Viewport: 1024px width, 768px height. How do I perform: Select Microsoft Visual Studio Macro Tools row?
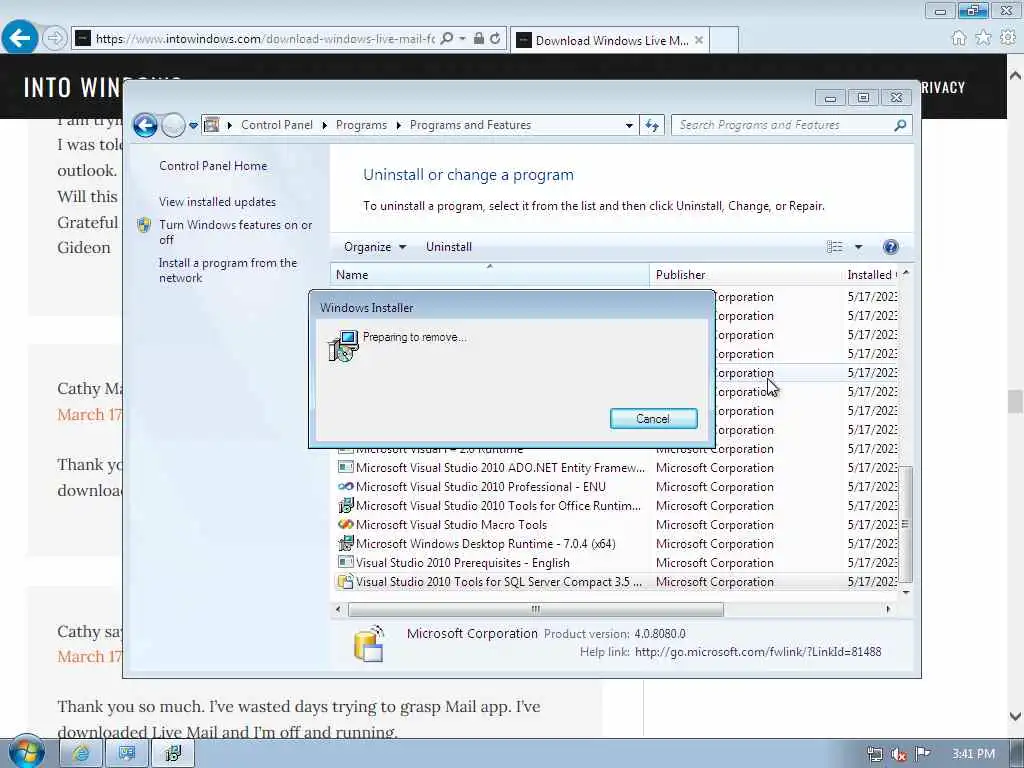[616, 524]
